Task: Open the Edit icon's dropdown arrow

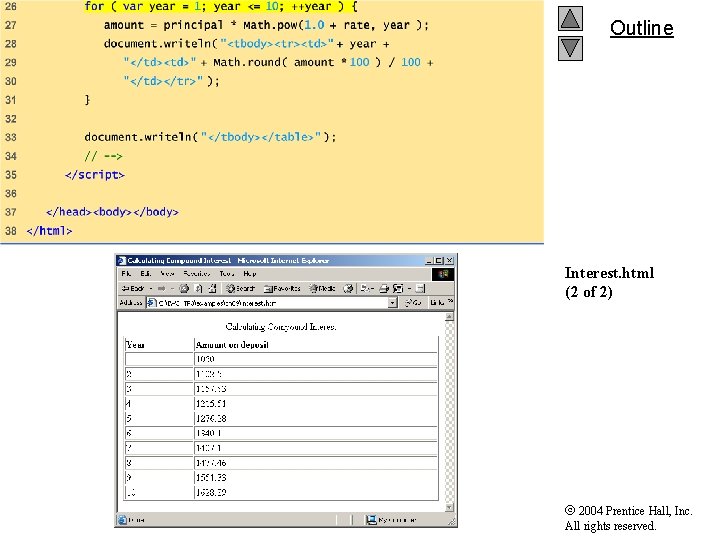Action: 409,288
